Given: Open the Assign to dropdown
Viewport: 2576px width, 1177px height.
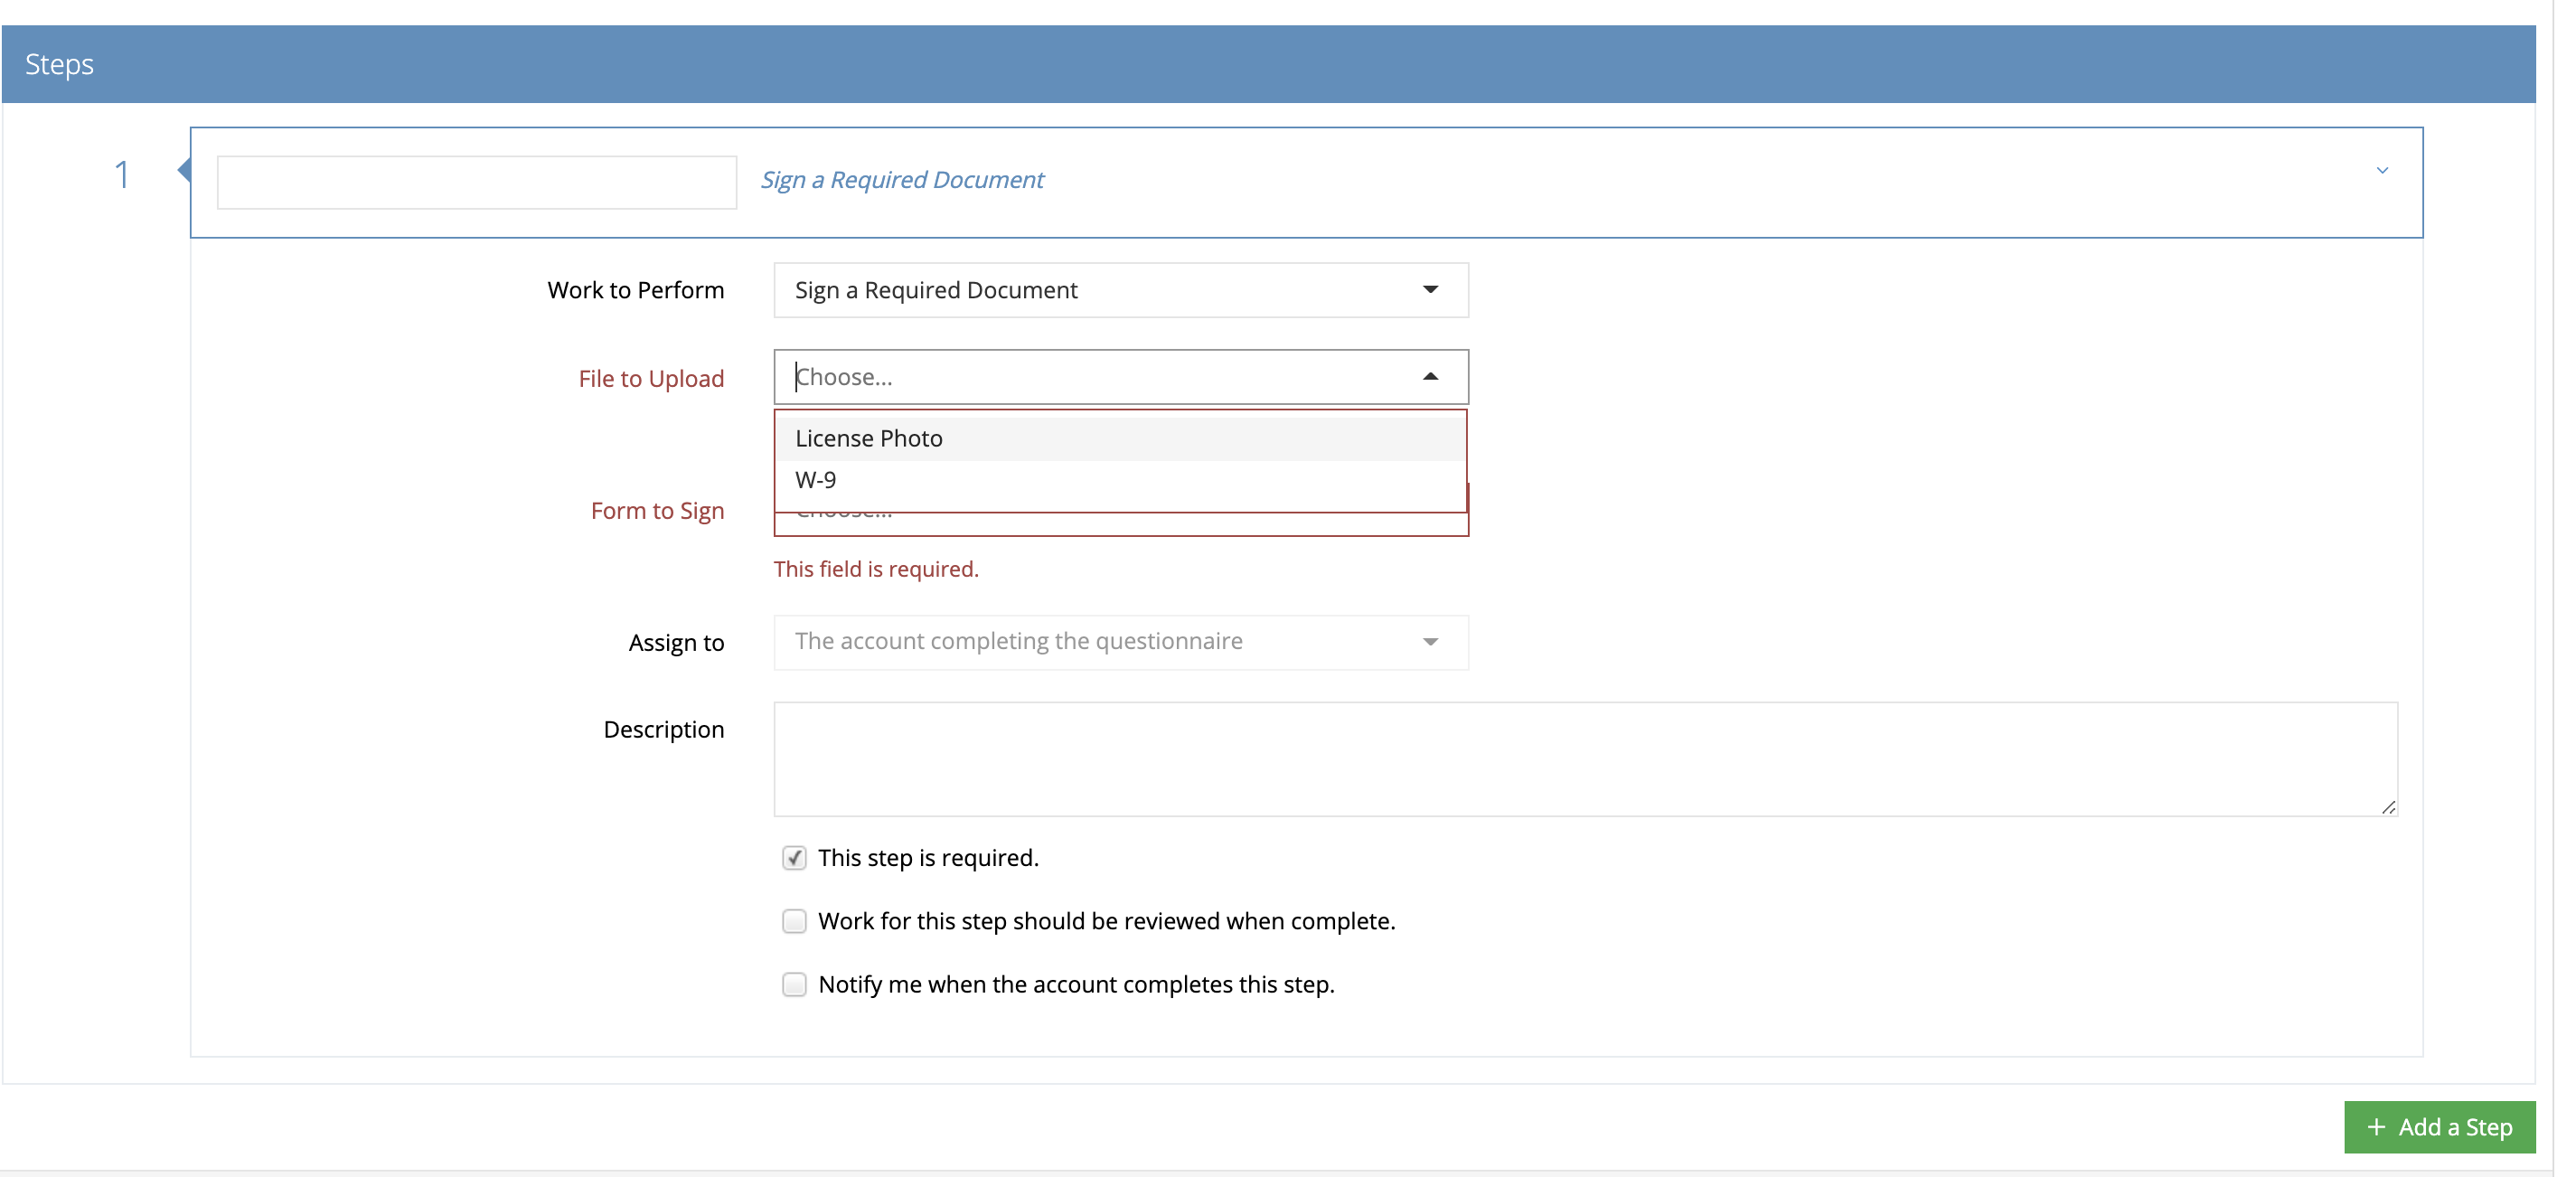Looking at the screenshot, I should point(1120,642).
